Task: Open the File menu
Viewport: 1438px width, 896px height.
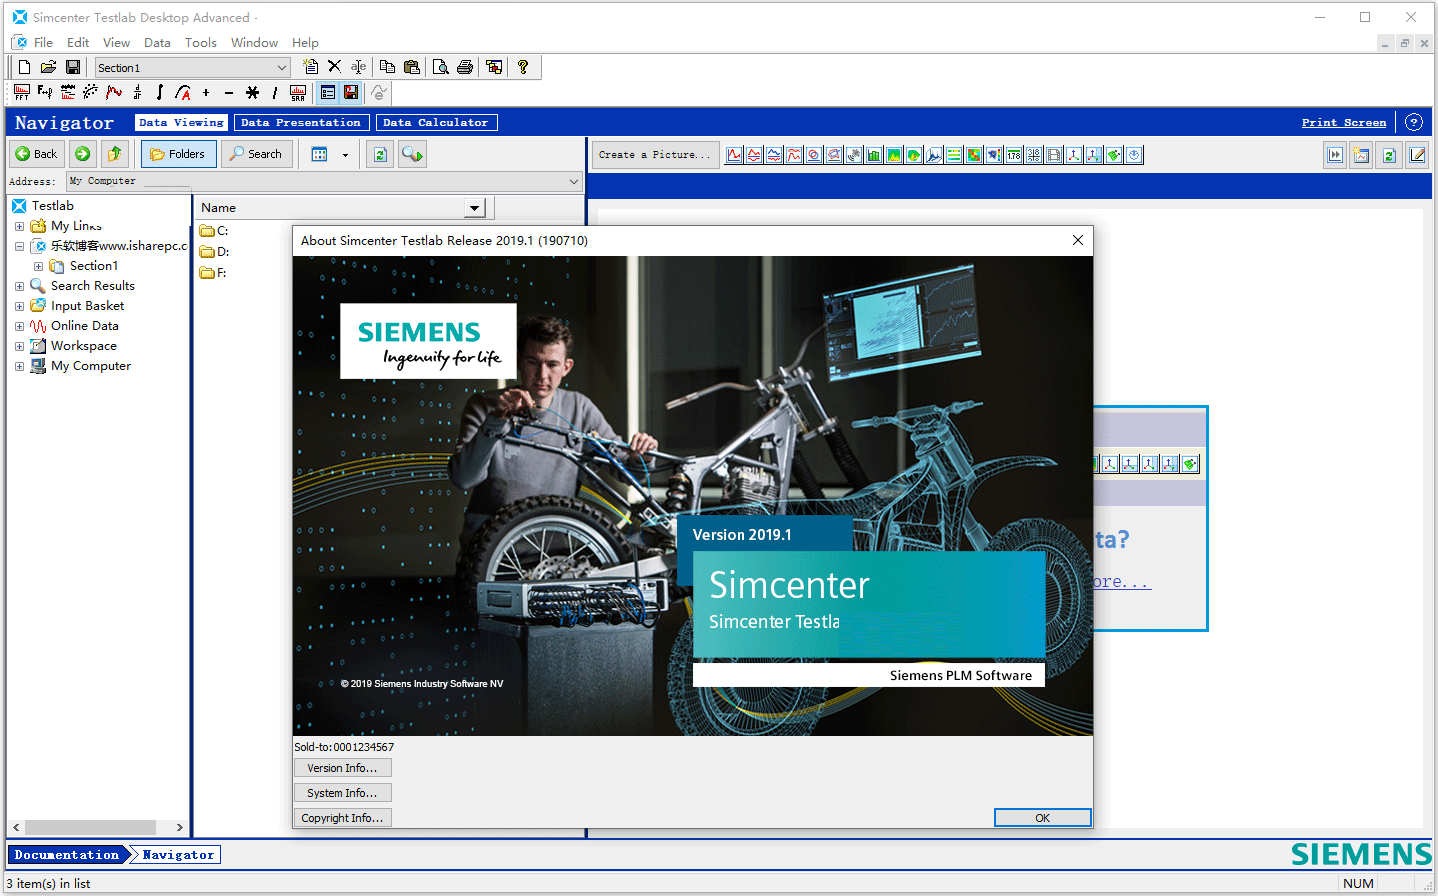Action: 43,43
